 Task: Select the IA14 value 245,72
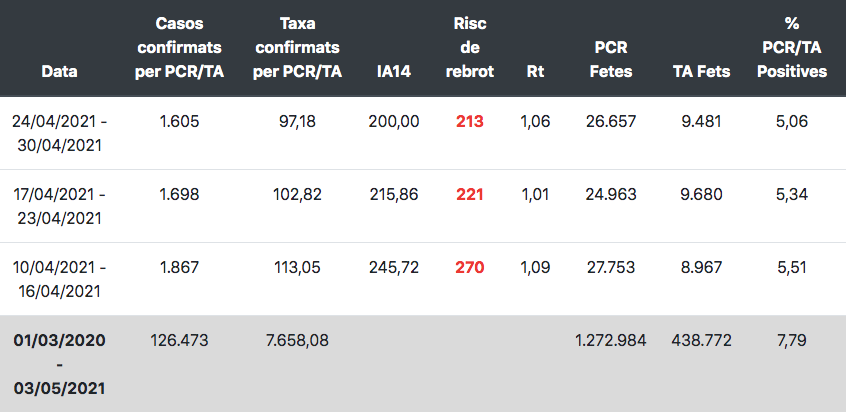click(393, 268)
